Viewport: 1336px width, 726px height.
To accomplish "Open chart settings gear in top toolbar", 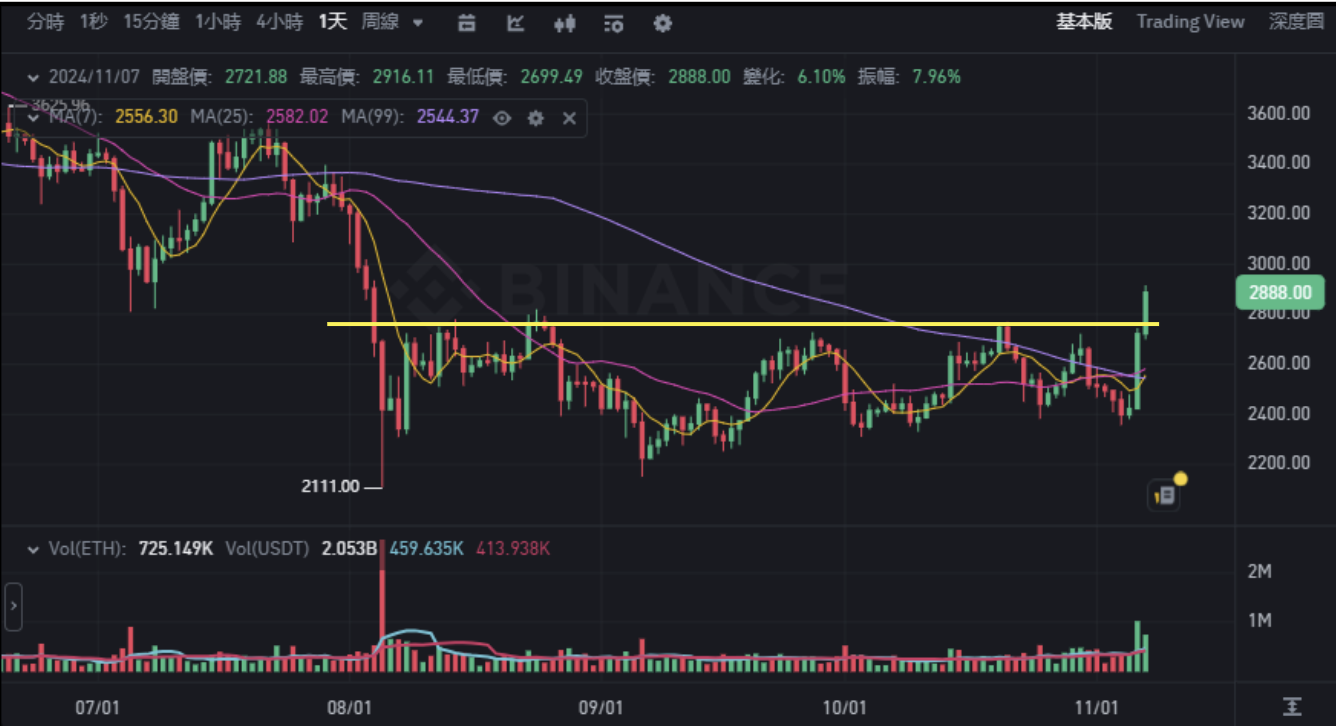I will tap(662, 23).
